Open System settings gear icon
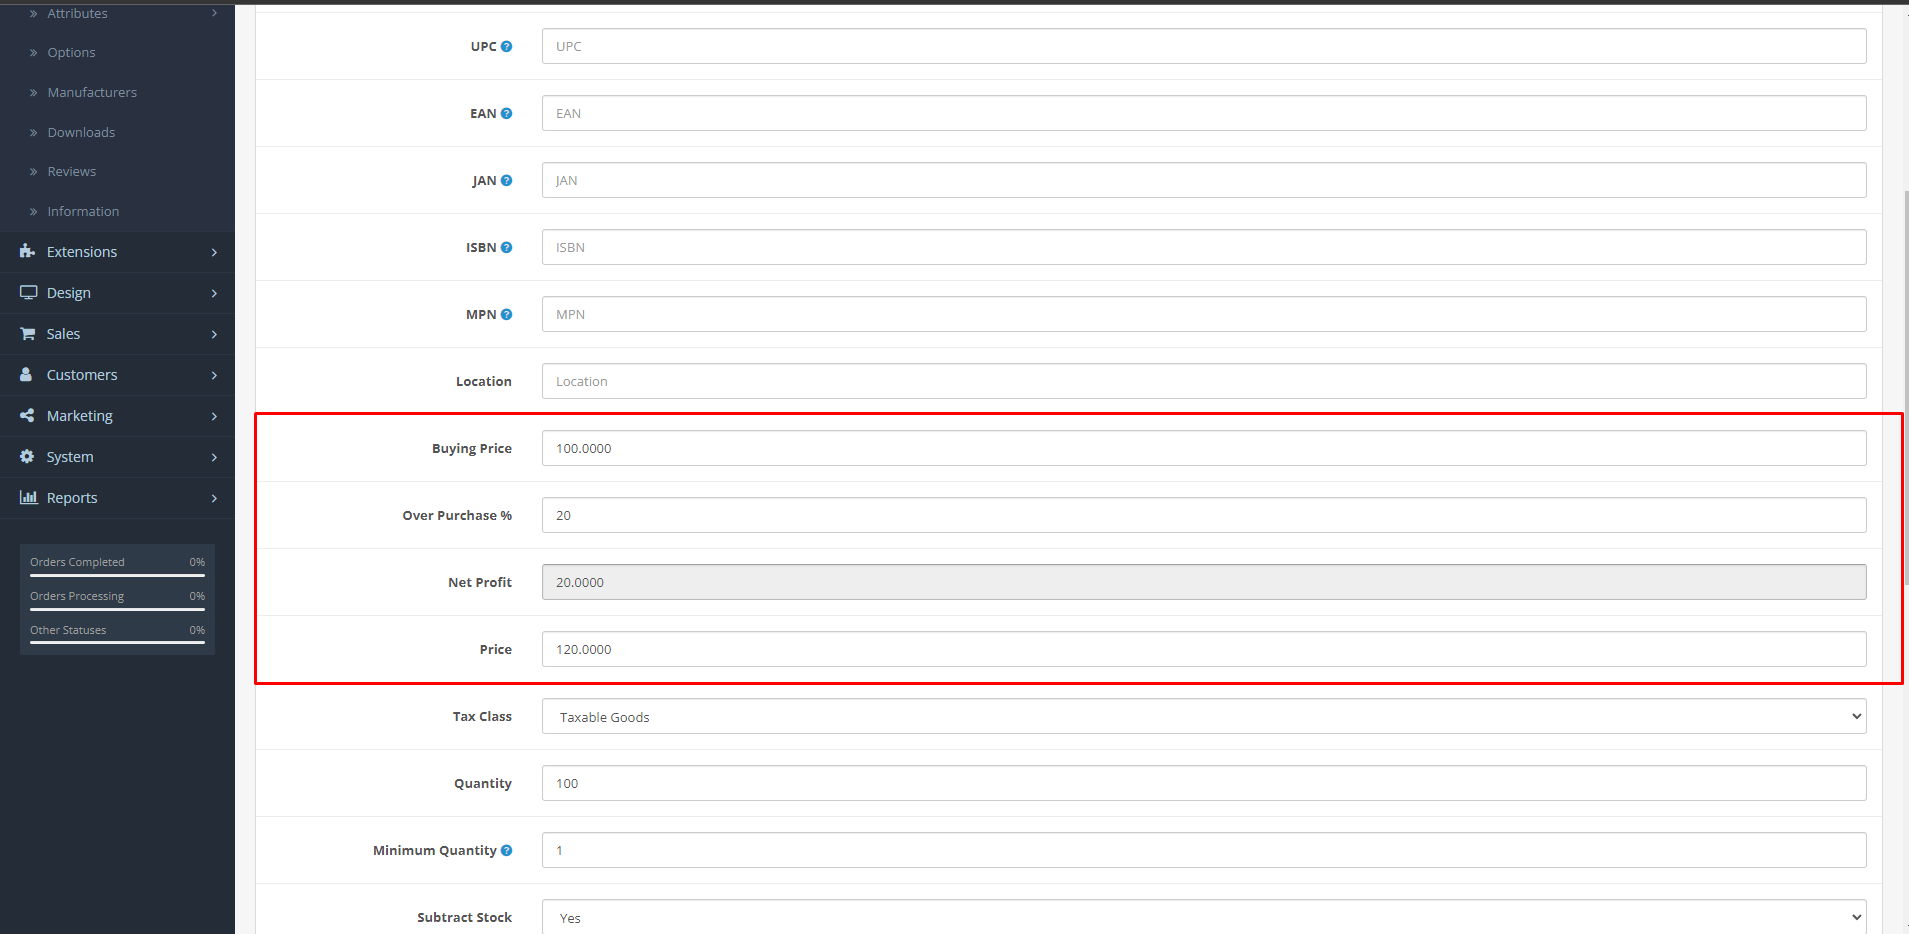This screenshot has width=1909, height=934. [25, 456]
